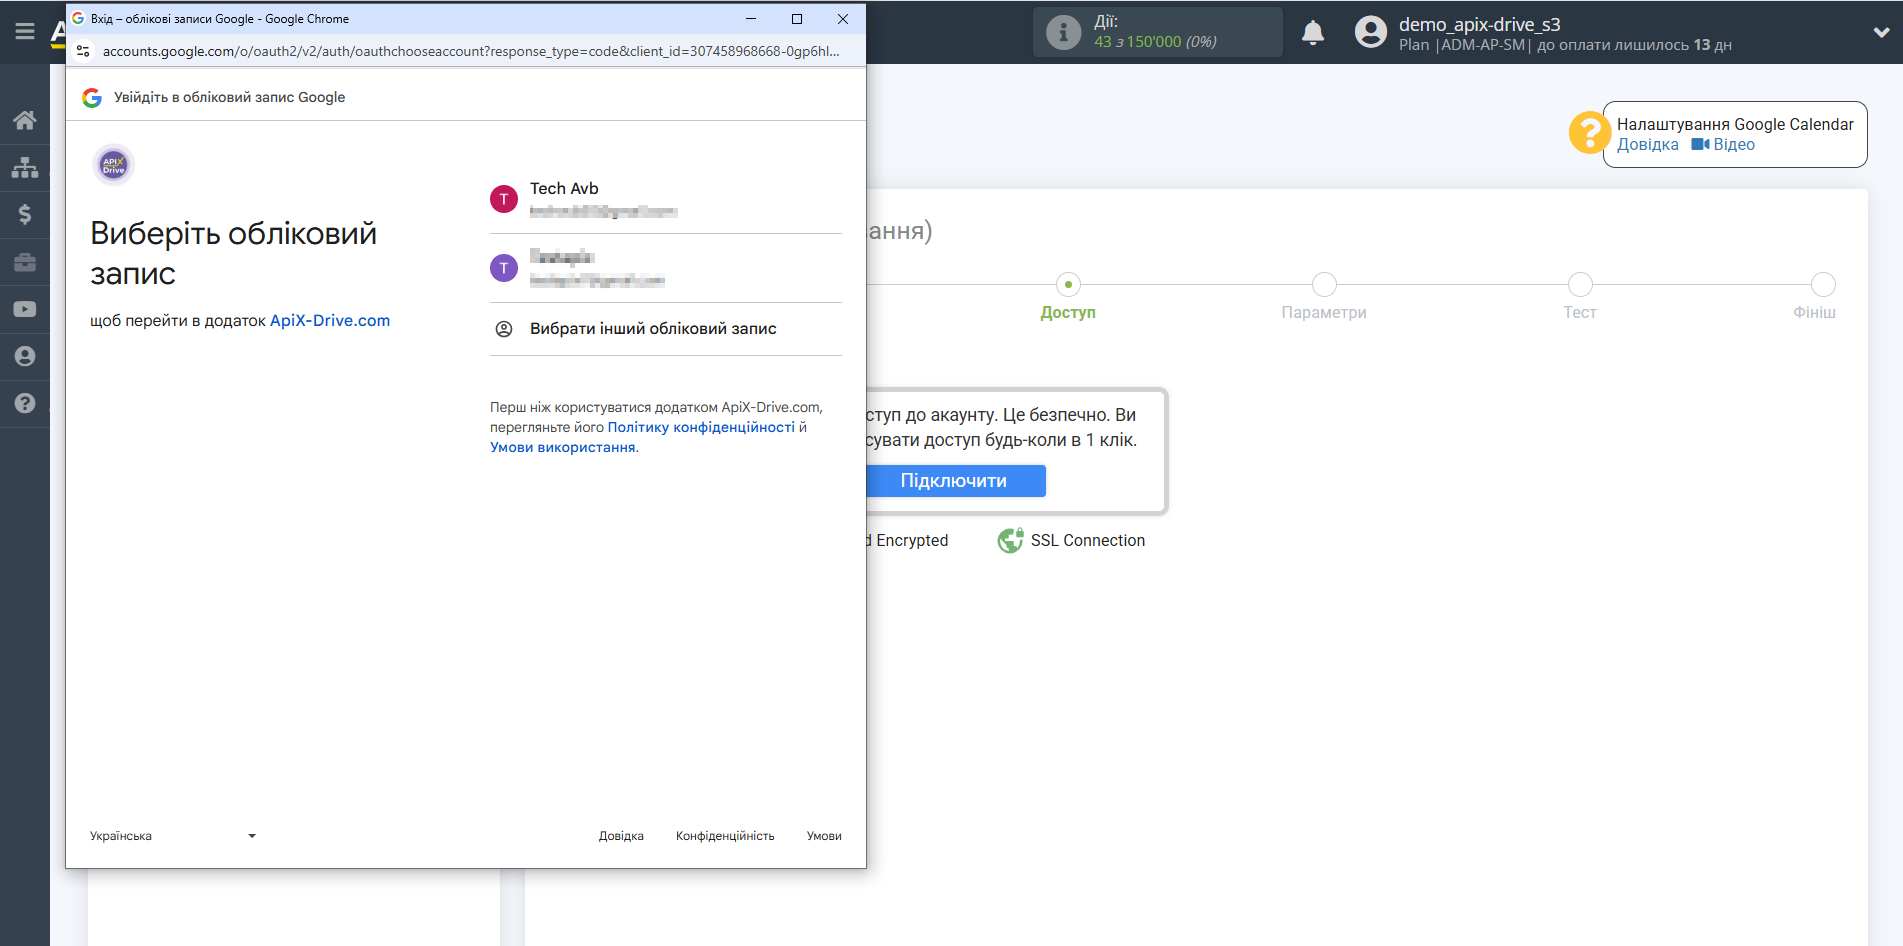Click Умови footer link in popup
The height and width of the screenshot is (946, 1903).
824,836
